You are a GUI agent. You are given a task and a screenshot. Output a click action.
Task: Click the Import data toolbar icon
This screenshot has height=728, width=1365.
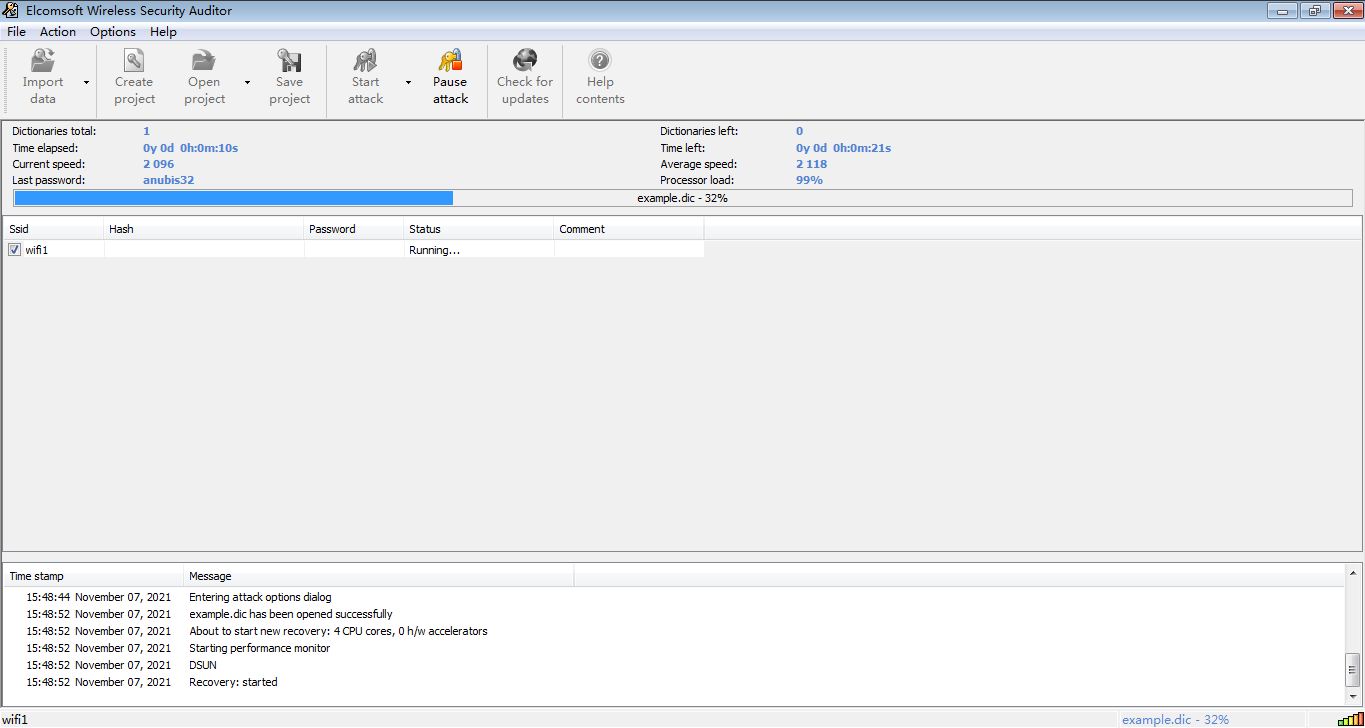(43, 62)
